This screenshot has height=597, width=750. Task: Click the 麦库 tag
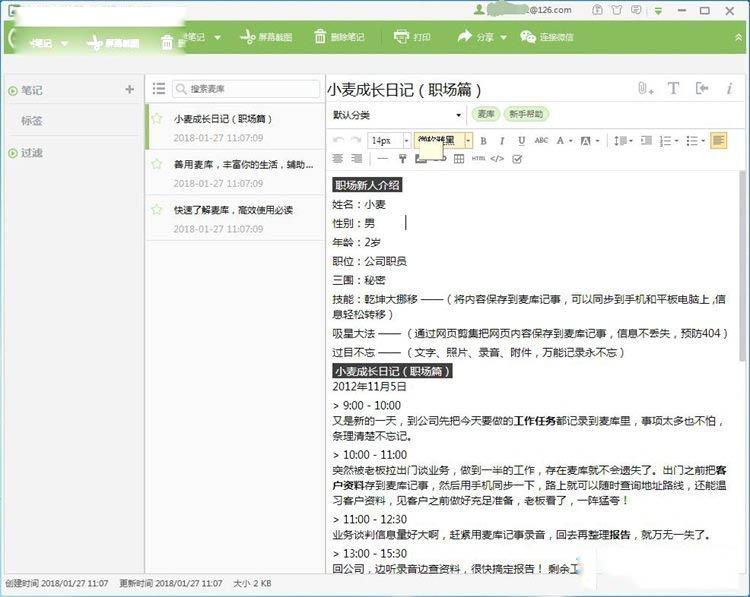point(485,114)
